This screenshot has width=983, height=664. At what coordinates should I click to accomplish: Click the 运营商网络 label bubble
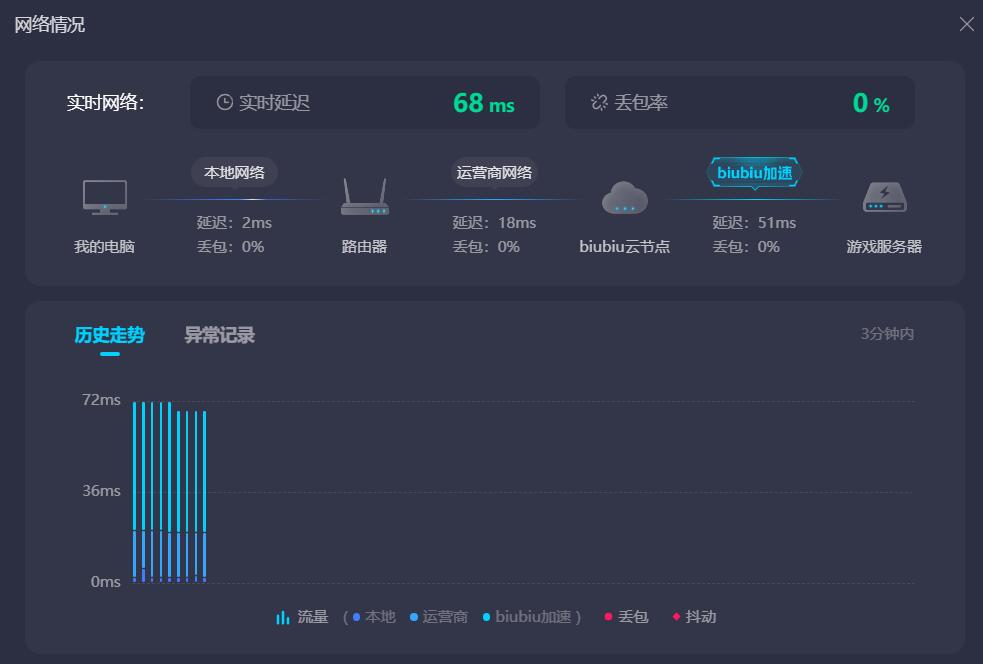(x=494, y=172)
